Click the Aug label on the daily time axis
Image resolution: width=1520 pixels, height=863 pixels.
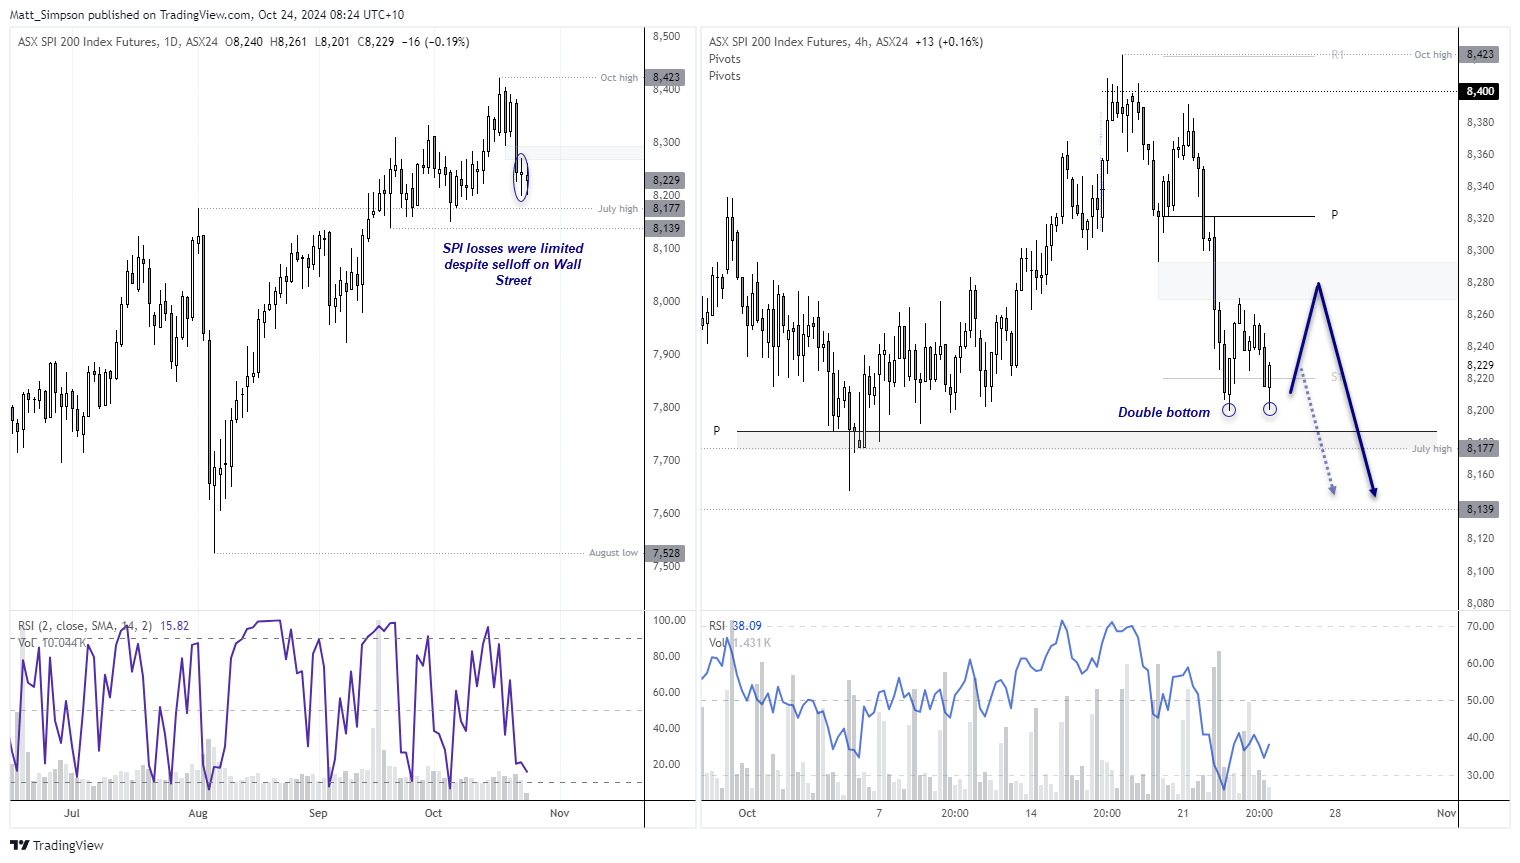[x=198, y=813]
